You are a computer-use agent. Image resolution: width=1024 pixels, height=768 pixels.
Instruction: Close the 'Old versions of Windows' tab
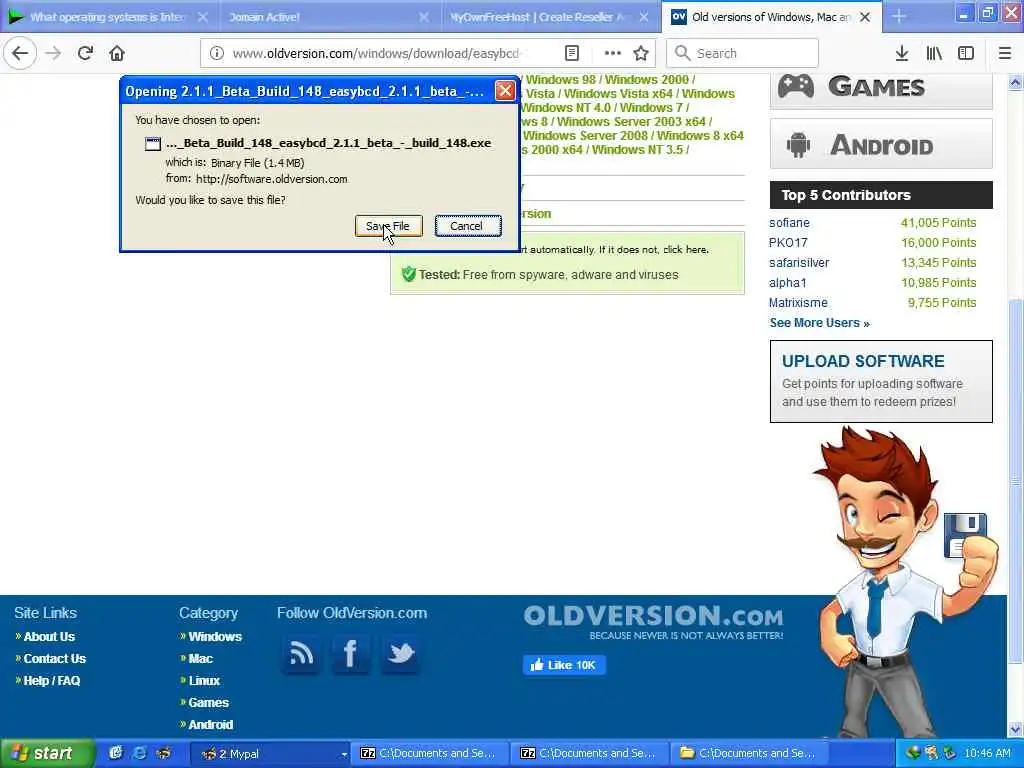pyautogui.click(x=865, y=17)
